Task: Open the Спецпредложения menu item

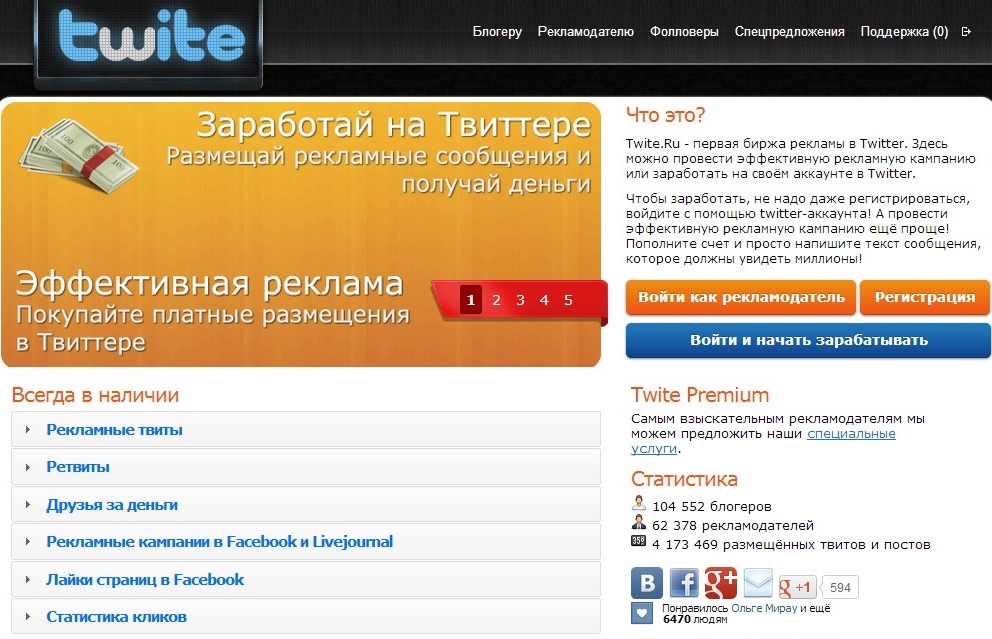Action: click(x=790, y=32)
